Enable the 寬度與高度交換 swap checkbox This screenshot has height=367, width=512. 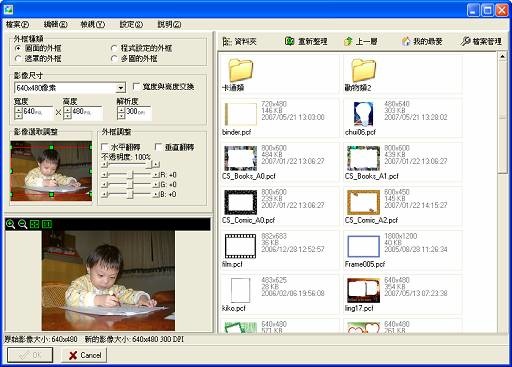click(136, 87)
